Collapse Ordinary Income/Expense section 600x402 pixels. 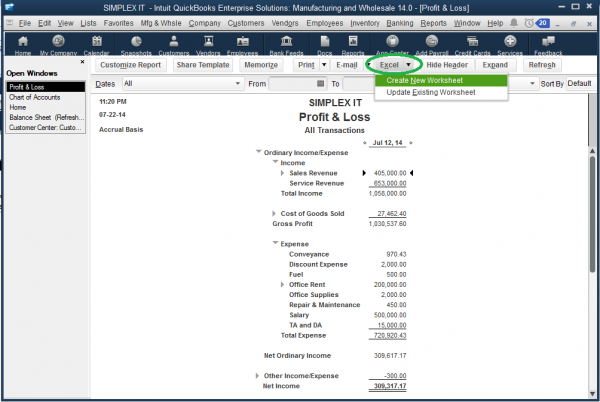point(258,152)
